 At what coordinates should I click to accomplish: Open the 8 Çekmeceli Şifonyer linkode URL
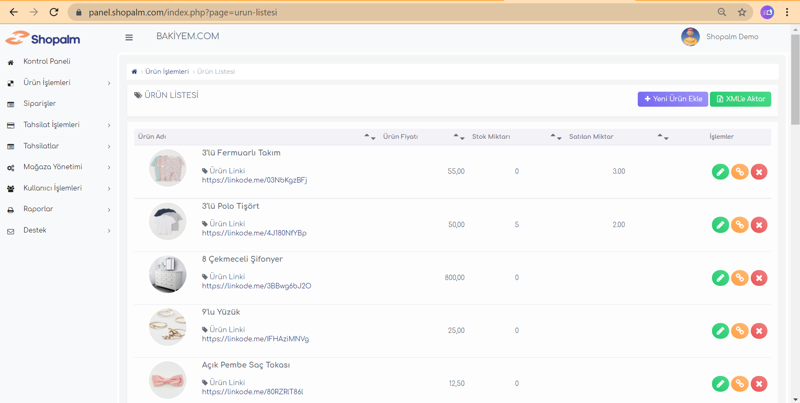coord(256,286)
